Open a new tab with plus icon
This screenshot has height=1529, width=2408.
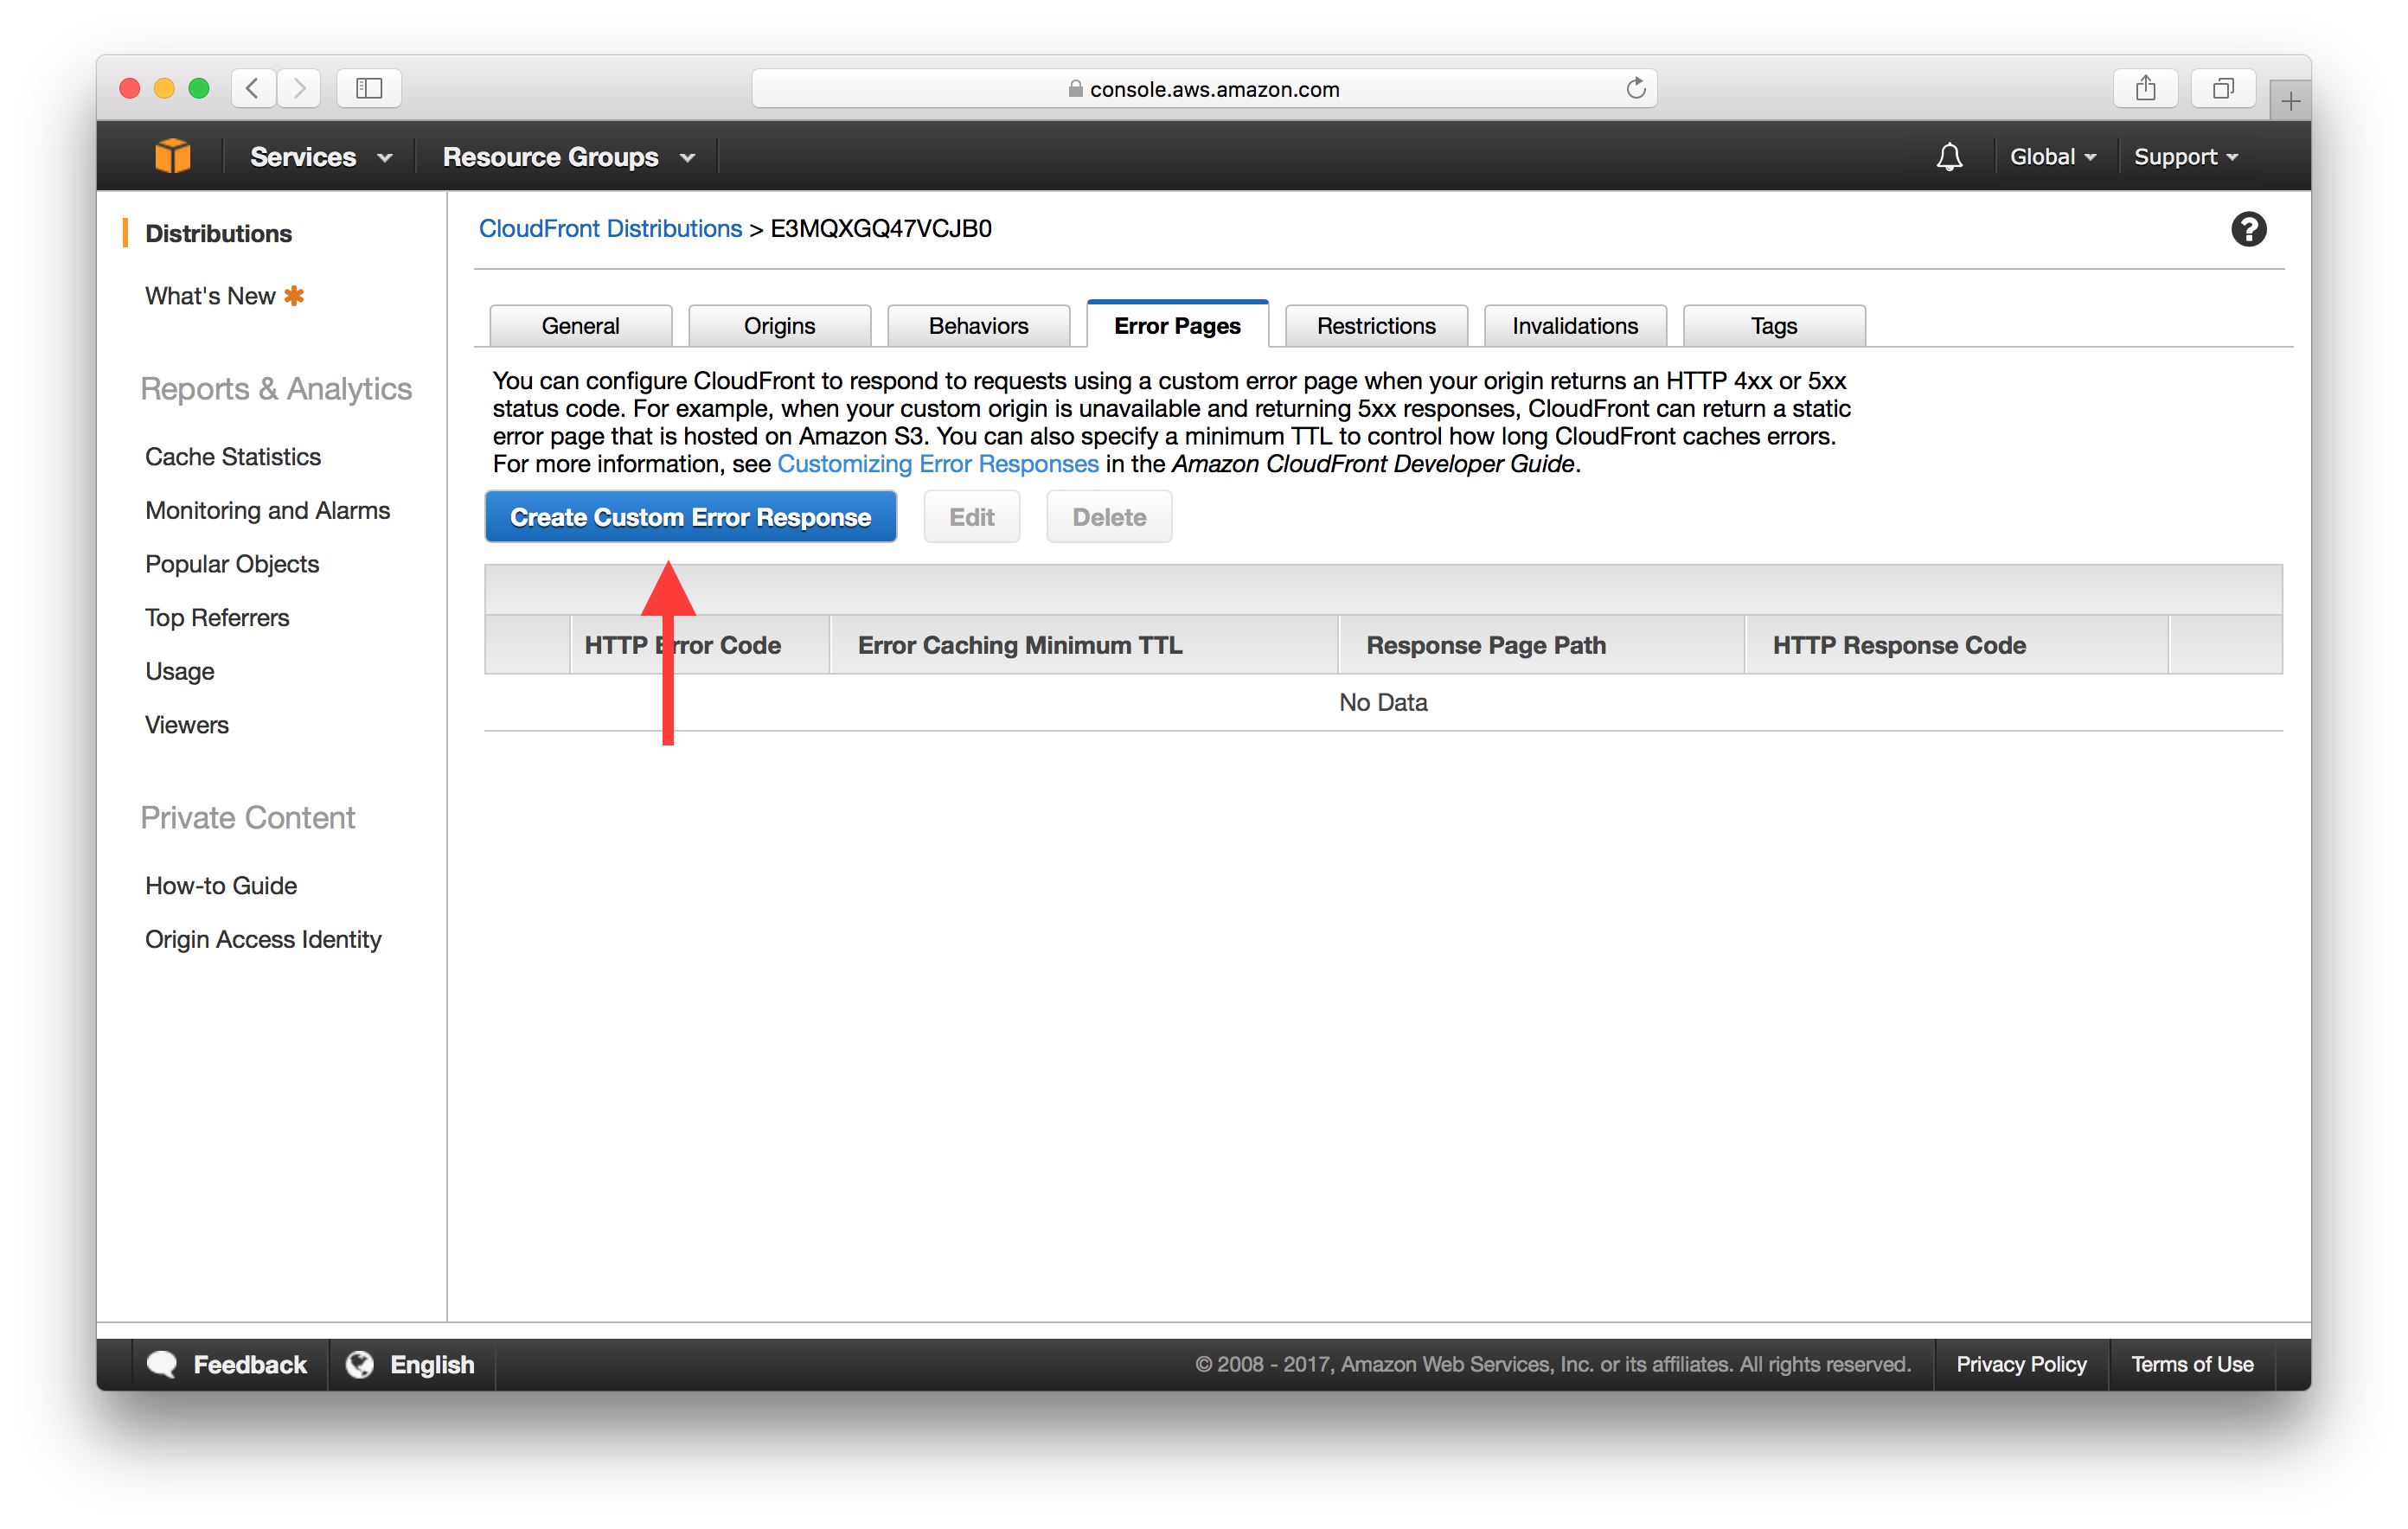(x=2290, y=101)
